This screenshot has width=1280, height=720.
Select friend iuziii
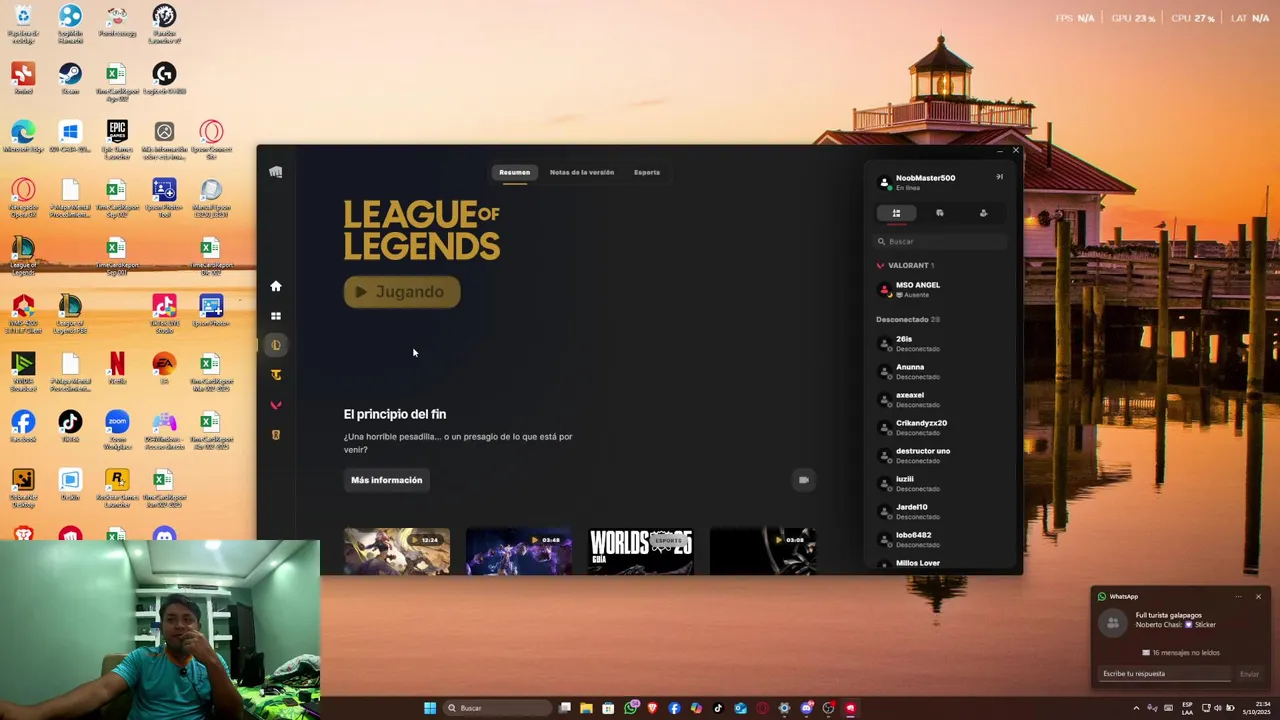click(940, 483)
